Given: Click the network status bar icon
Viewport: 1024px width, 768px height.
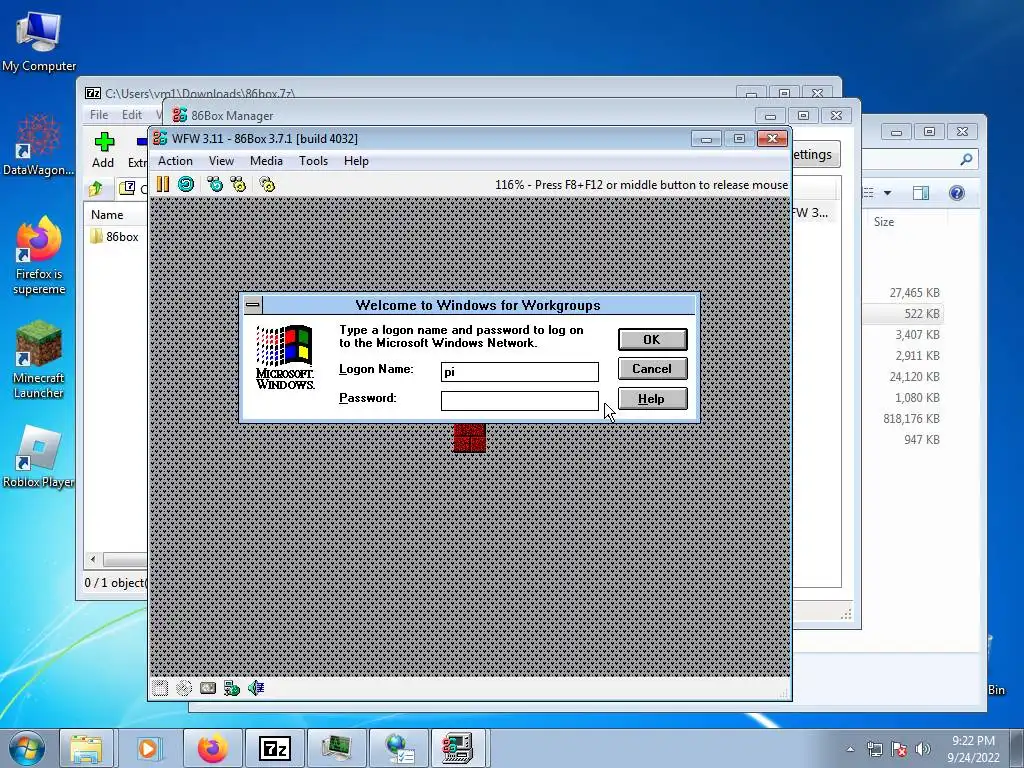Looking at the screenshot, I should click(x=232, y=688).
